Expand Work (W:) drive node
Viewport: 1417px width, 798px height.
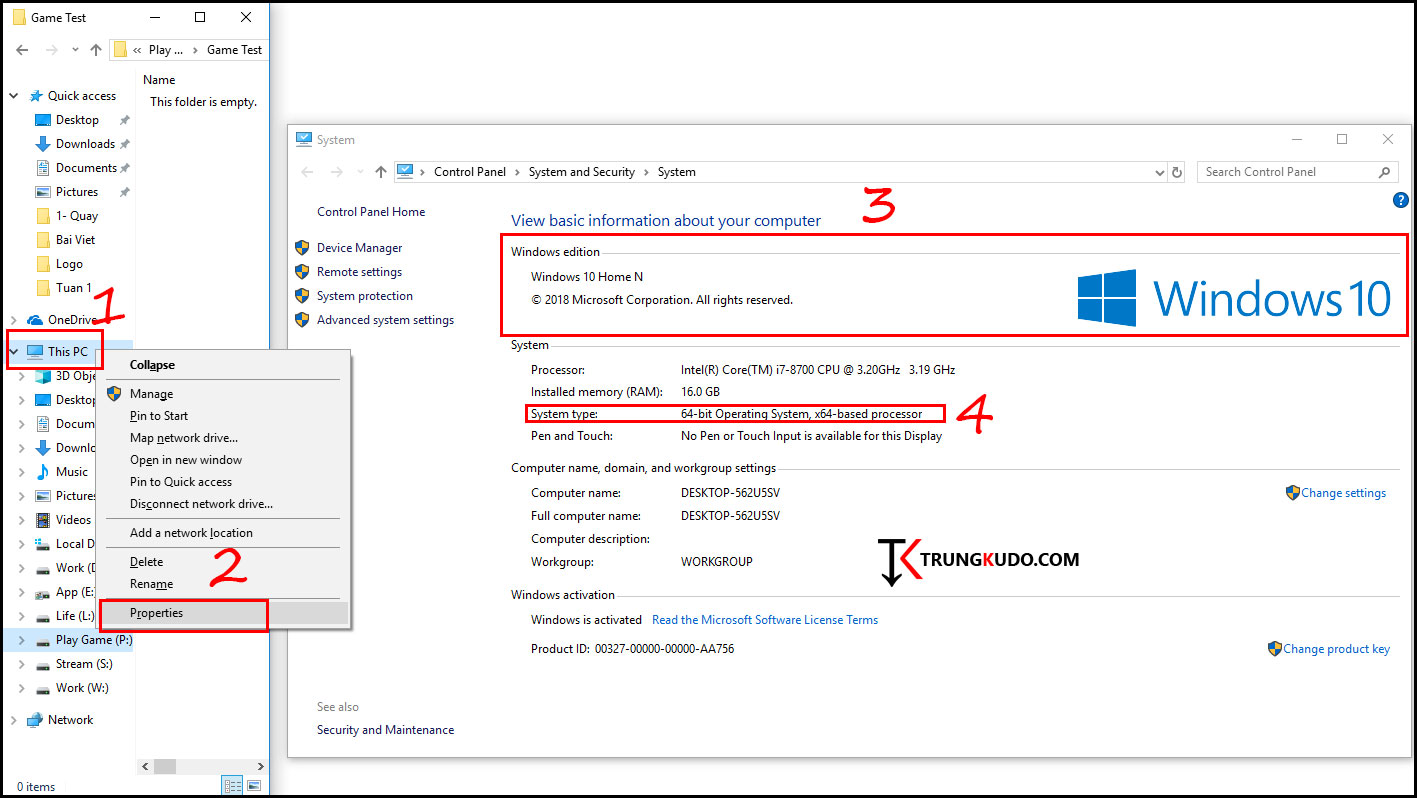tap(22, 688)
